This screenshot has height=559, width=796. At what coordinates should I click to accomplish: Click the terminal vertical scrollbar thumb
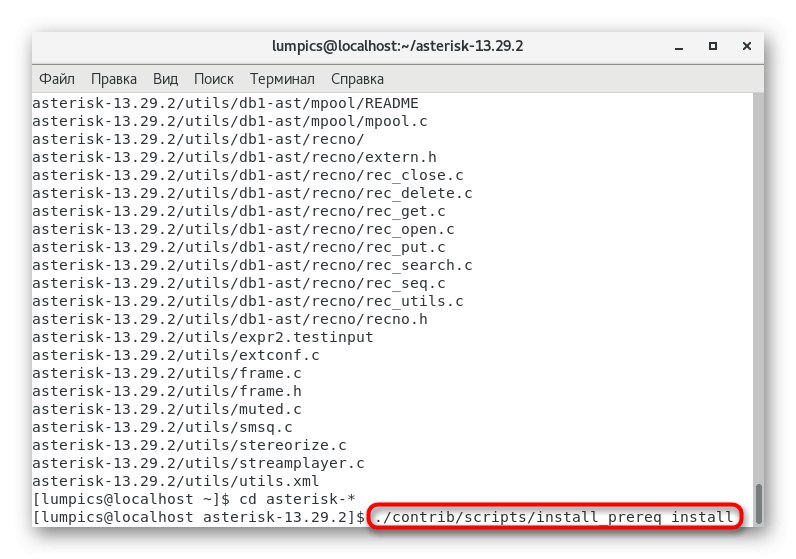pos(759,503)
